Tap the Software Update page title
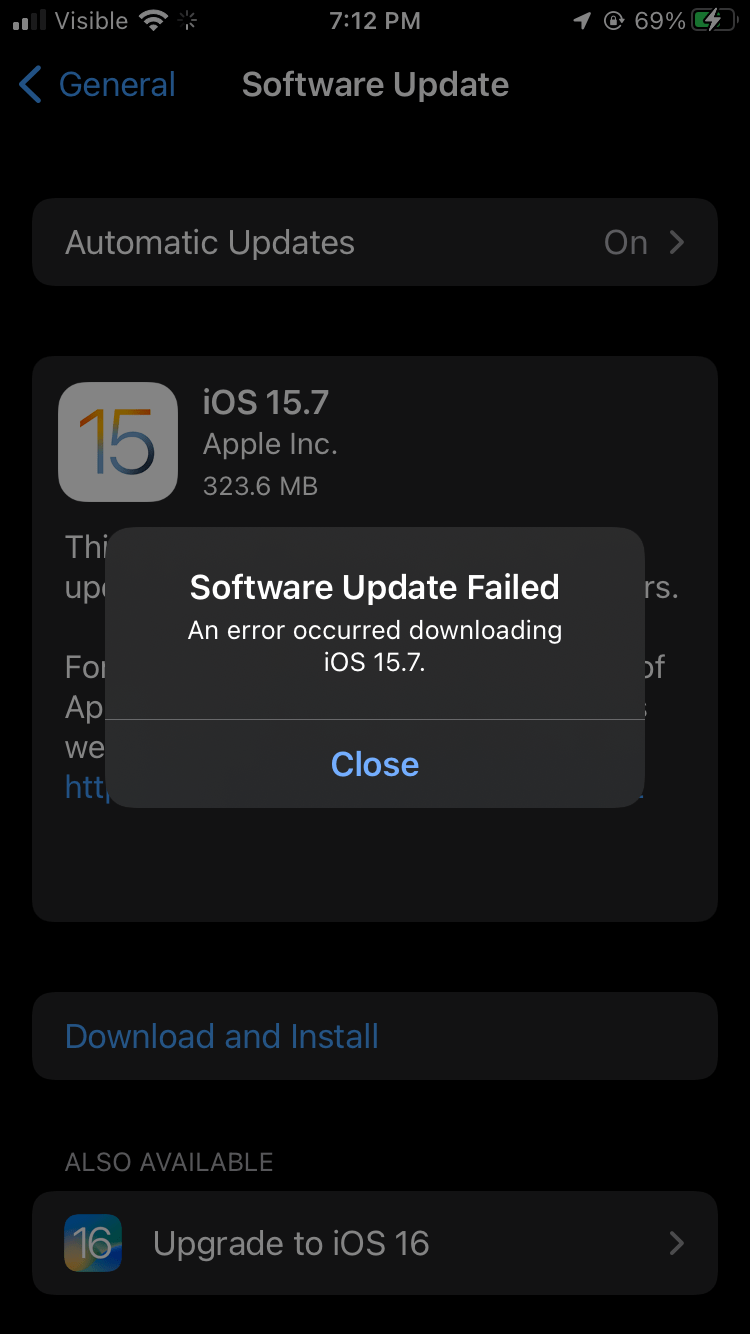Viewport: 750px width, 1334px height. (375, 85)
